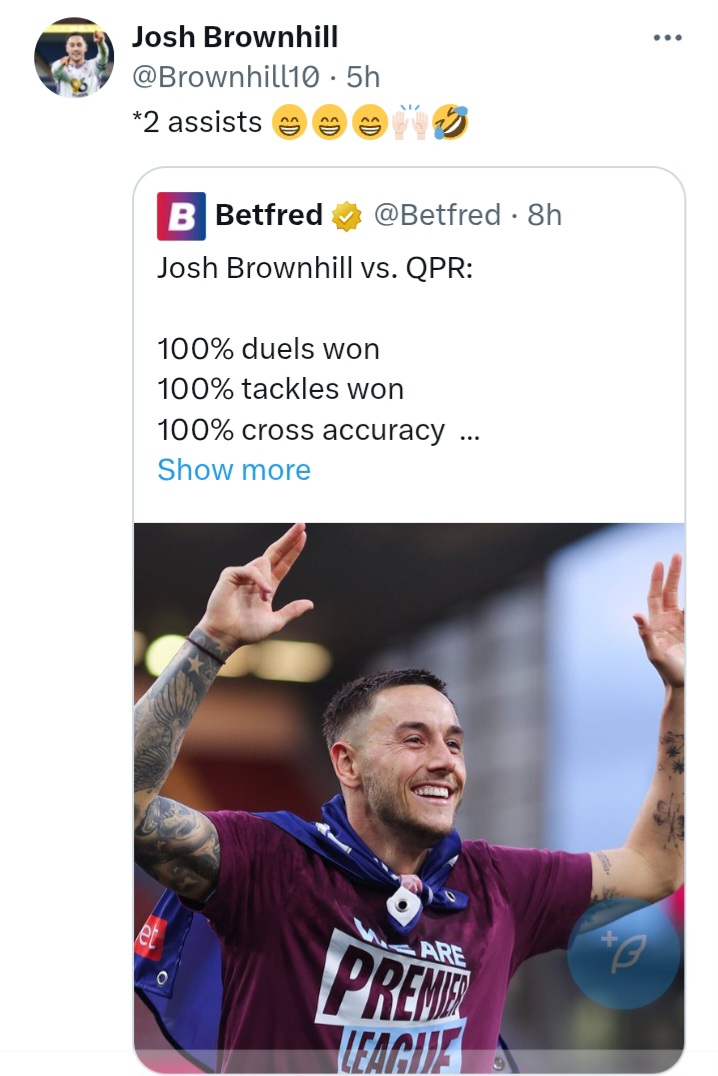The width and height of the screenshot is (718, 1076).
Task: Click Betfred's gold verified badge
Action: point(347,216)
